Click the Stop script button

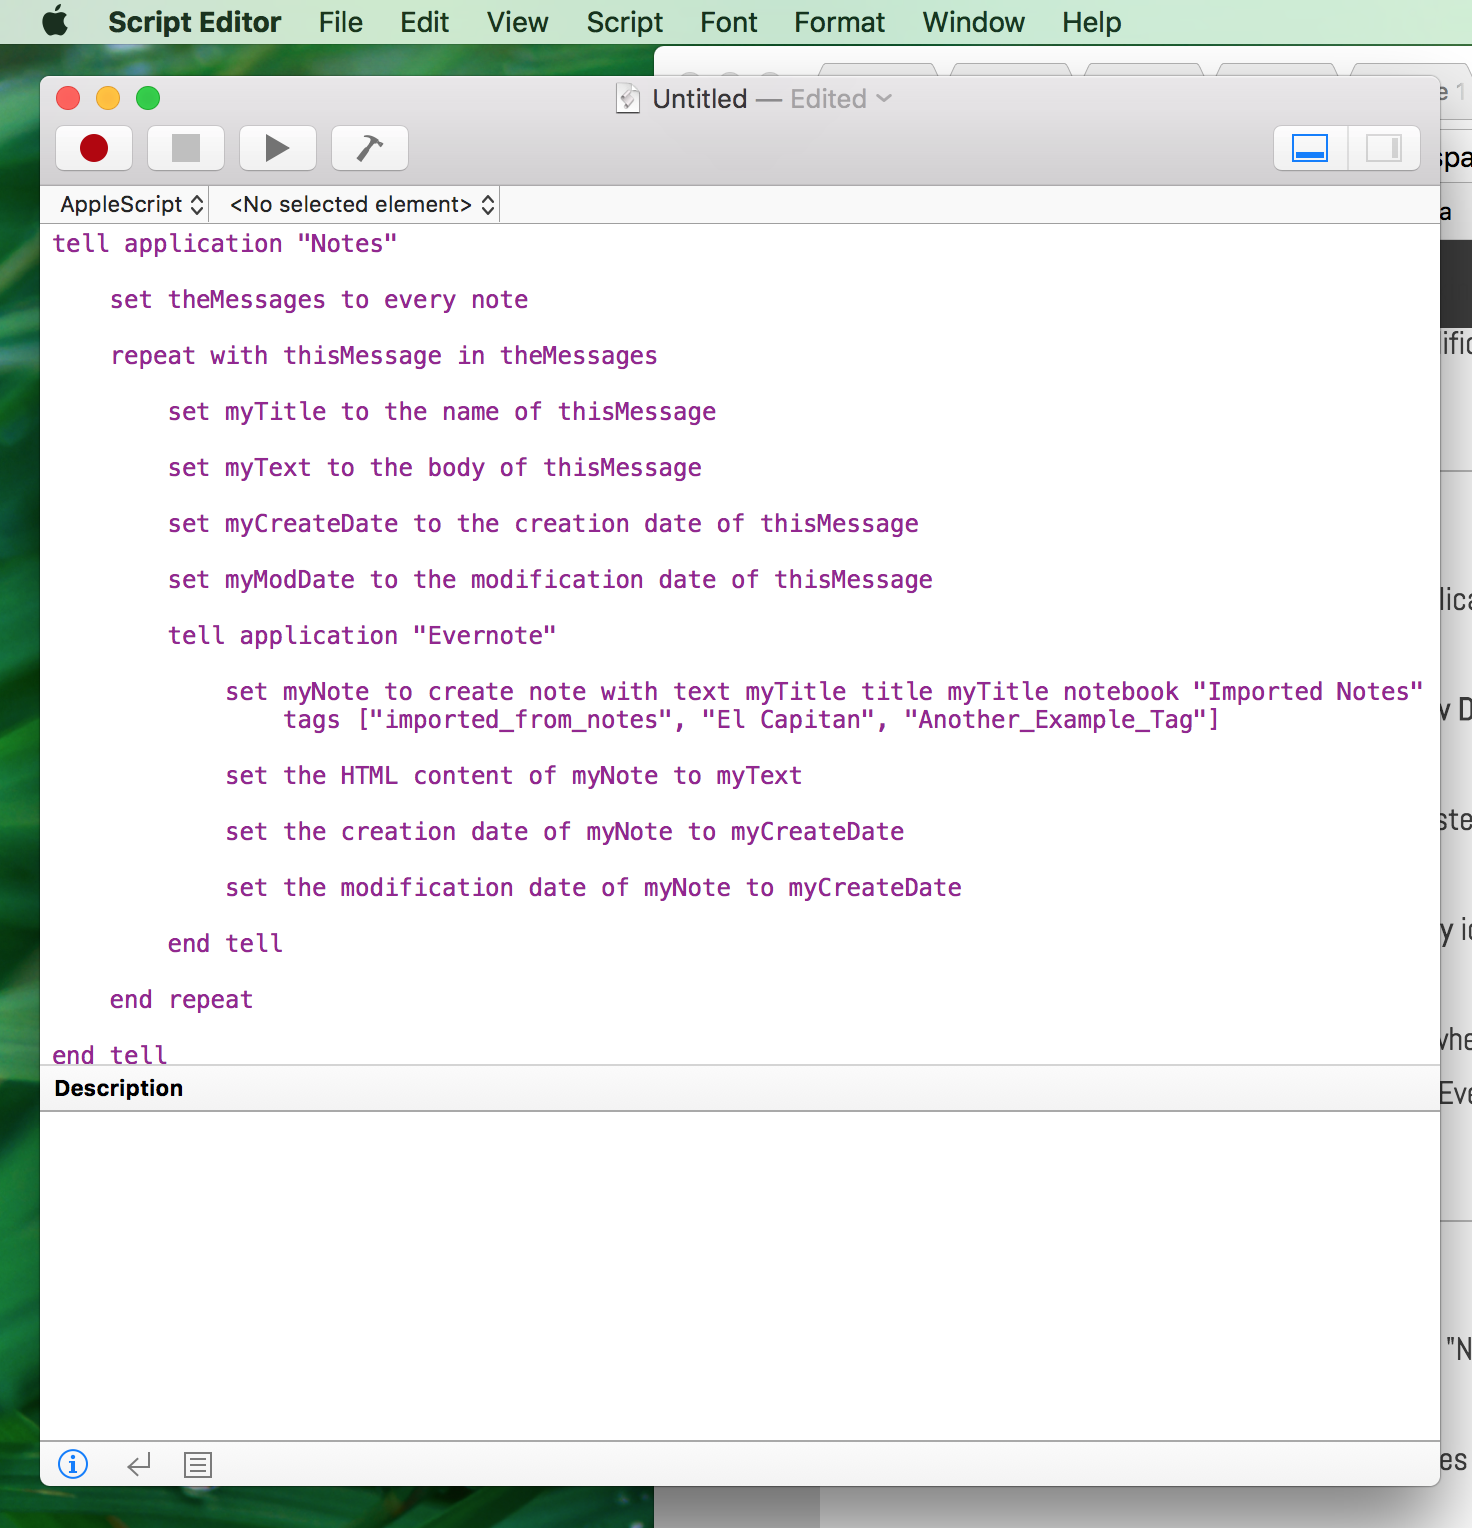(x=186, y=148)
